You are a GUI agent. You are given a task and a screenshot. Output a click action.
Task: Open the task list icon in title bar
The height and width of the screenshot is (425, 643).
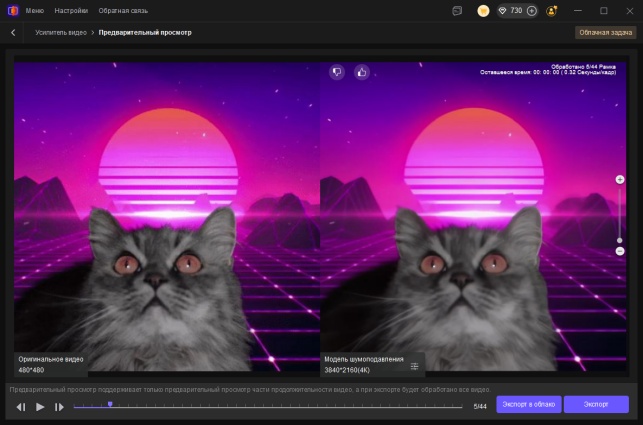[x=457, y=11]
